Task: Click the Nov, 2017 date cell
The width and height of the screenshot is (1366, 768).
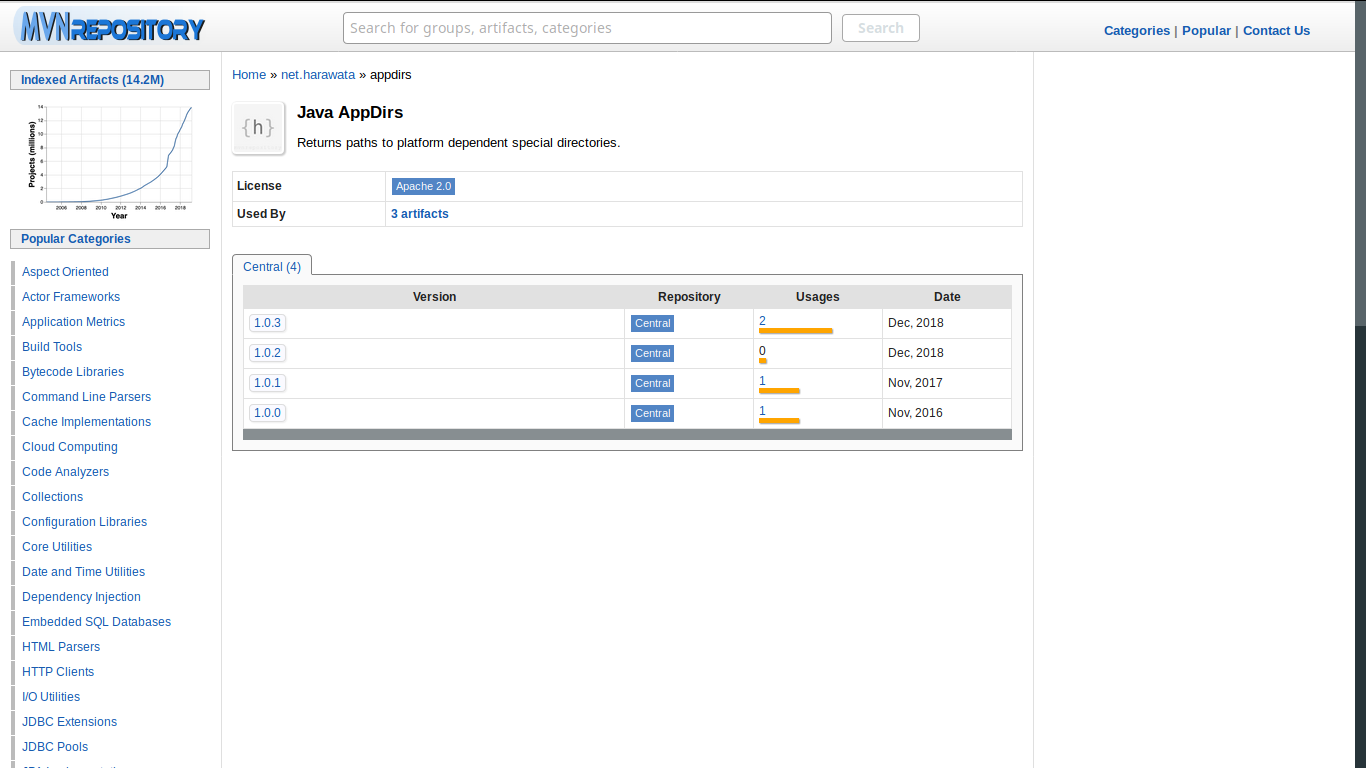Action: point(947,383)
